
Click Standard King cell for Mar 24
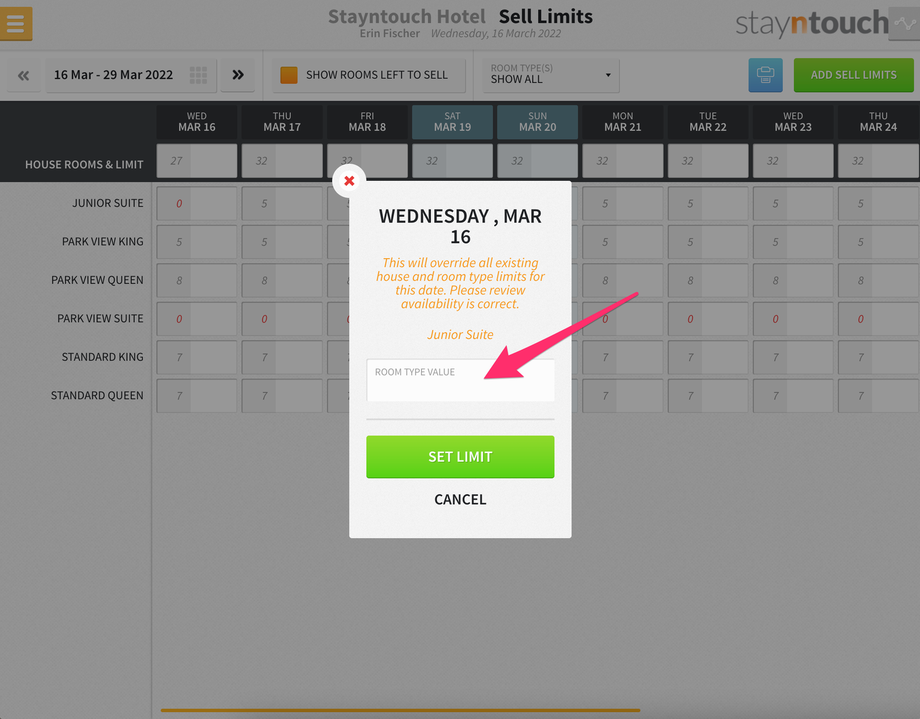[x=878, y=357]
